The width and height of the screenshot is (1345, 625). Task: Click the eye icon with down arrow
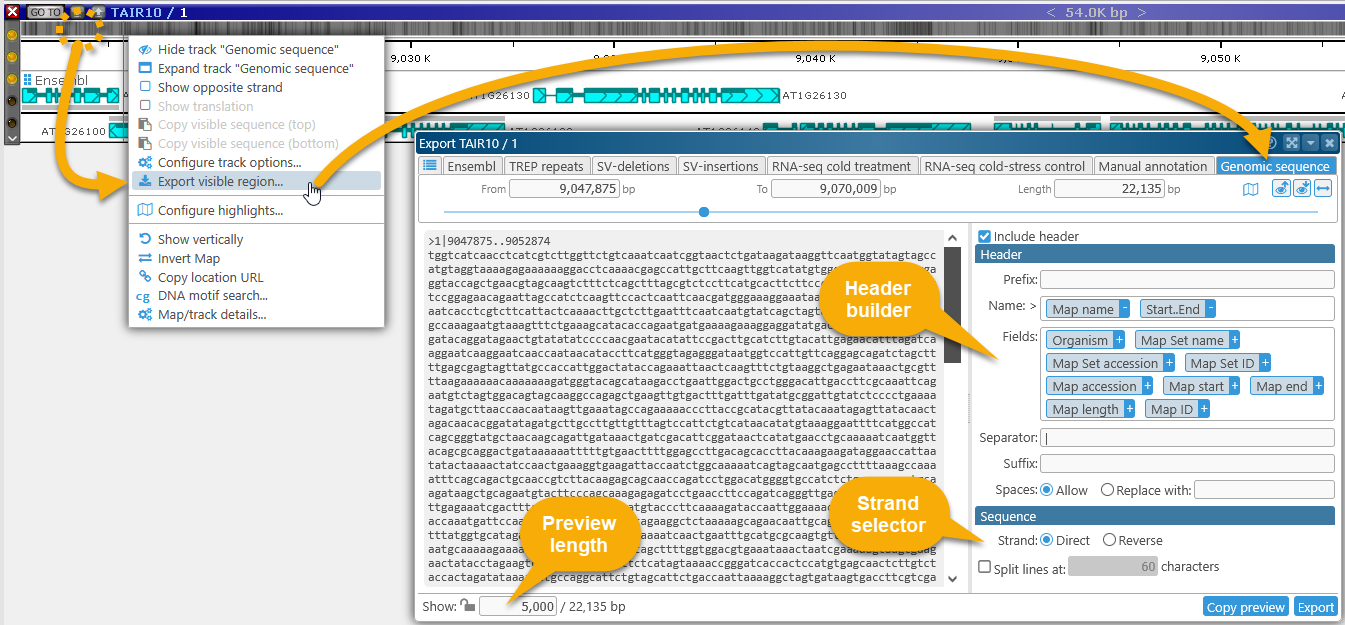coord(1302,189)
